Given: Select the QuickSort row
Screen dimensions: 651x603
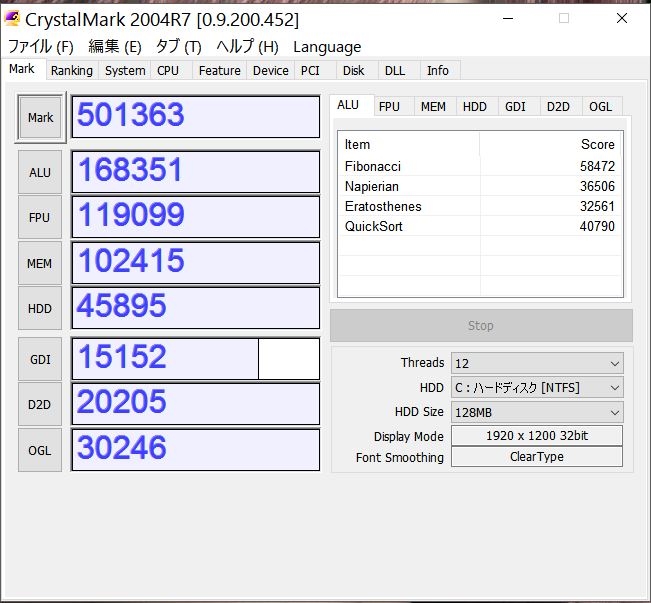Looking at the screenshot, I should (x=480, y=226).
